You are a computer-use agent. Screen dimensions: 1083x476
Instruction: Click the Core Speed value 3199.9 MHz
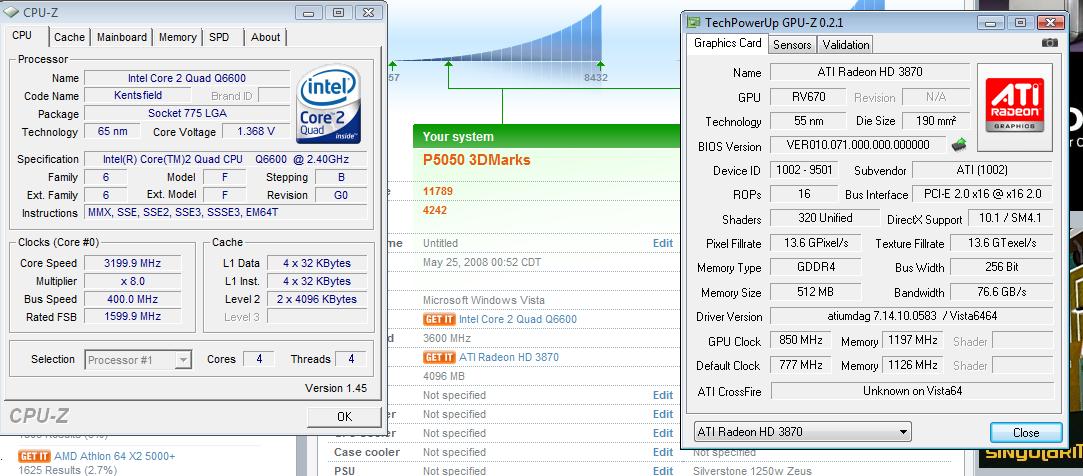[x=132, y=263]
